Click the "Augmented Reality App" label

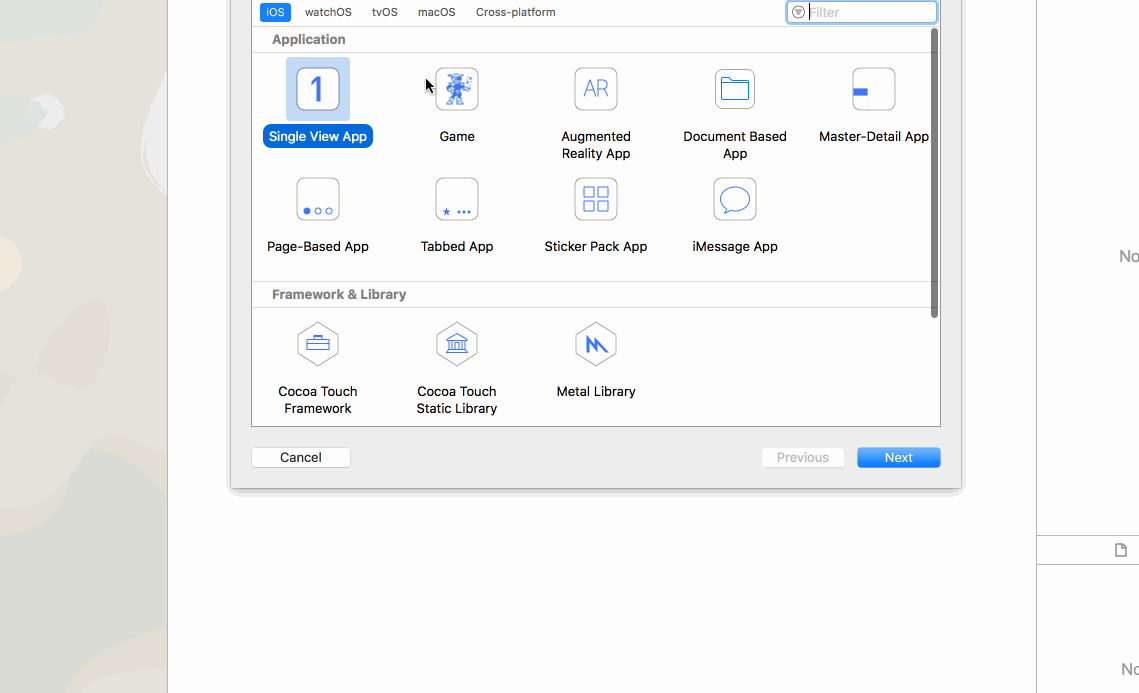coord(596,145)
